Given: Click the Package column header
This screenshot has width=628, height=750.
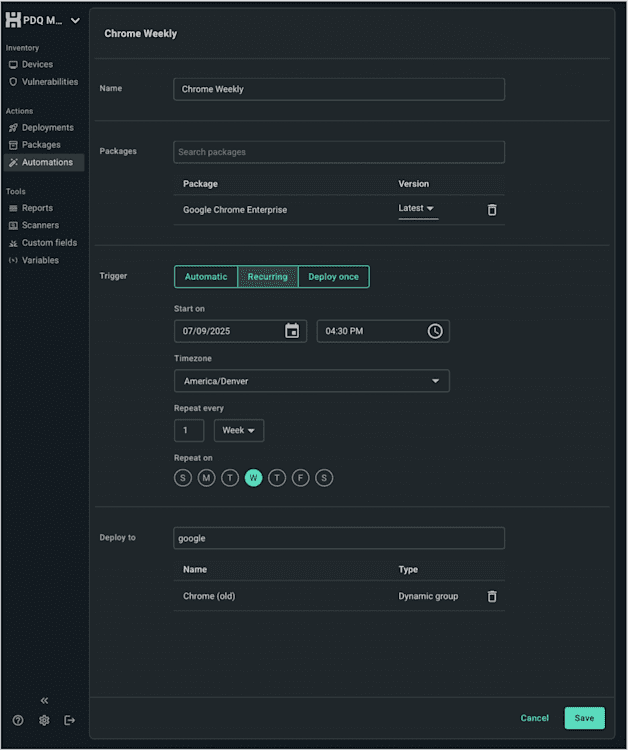Looking at the screenshot, I should 200,184.
